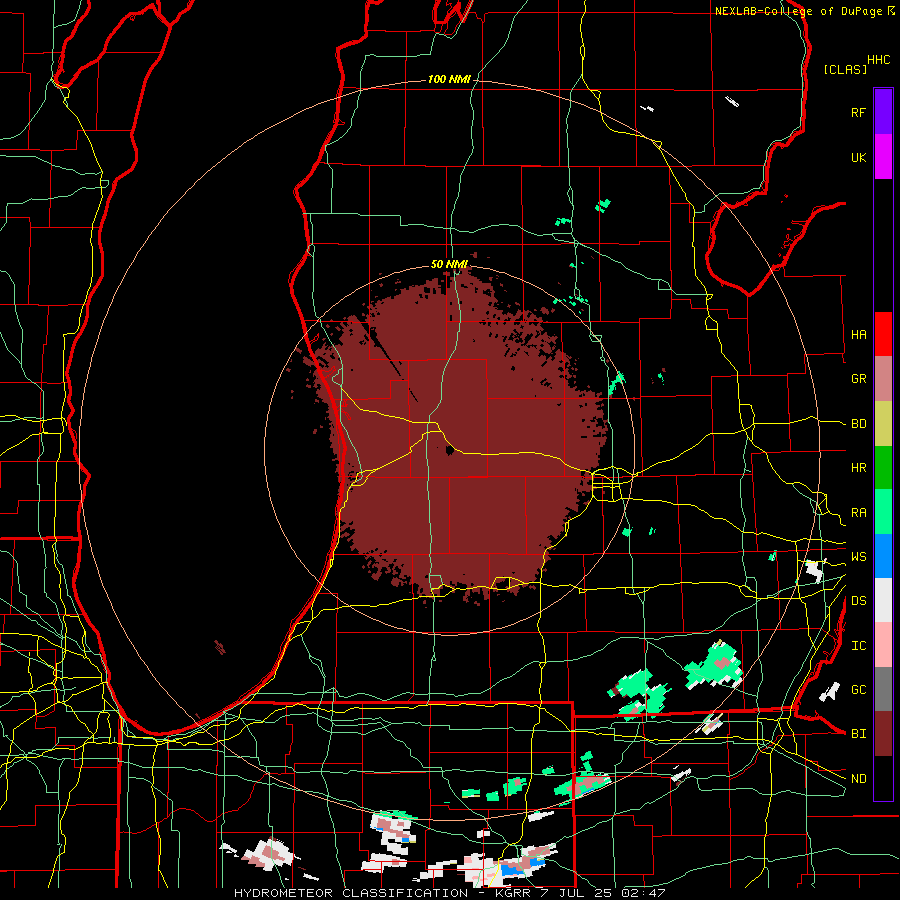900x900 pixels.
Task: Click the BD yellow legend swatch
Action: click(x=883, y=423)
